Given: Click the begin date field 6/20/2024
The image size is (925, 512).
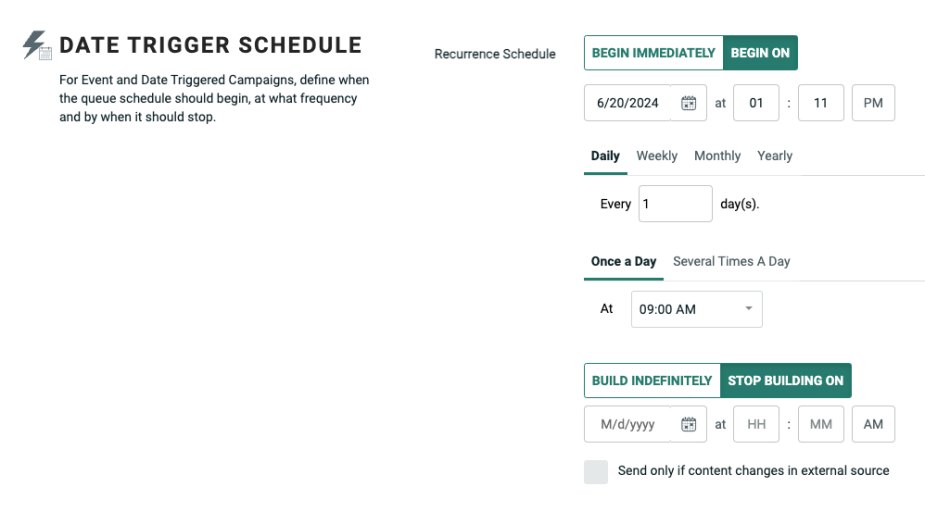Looking at the screenshot, I should (628, 103).
